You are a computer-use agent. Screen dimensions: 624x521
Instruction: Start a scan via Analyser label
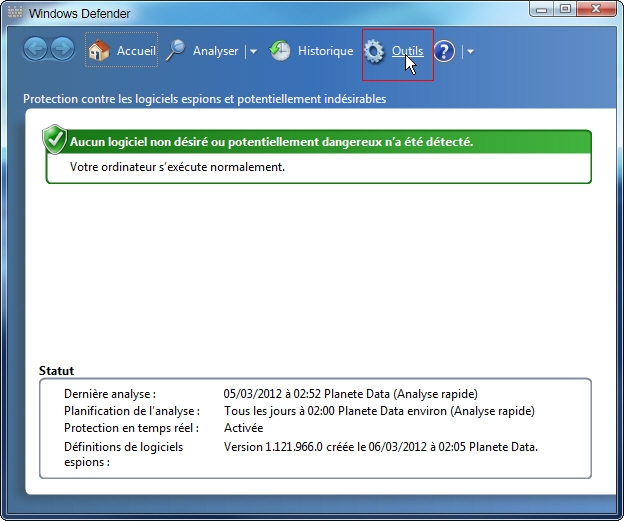click(215, 51)
